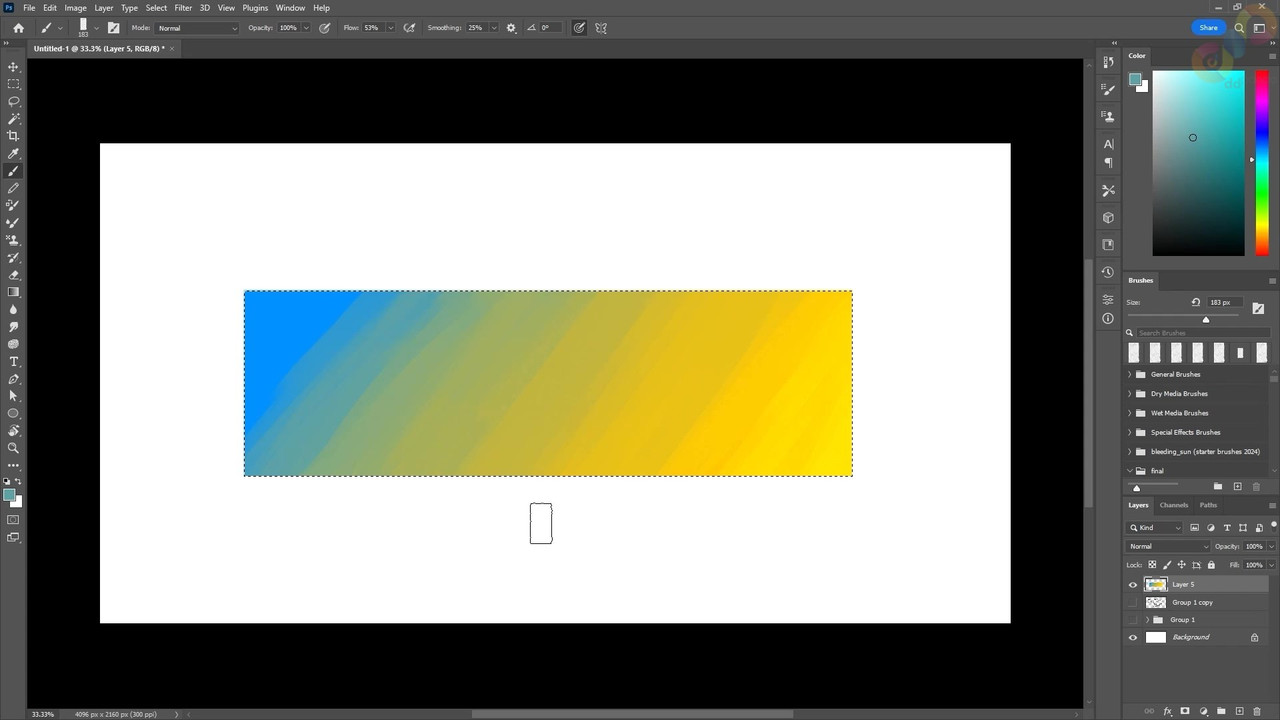Viewport: 1280px width, 720px height.
Task: Click the search icon at top right
Action: click(x=1239, y=28)
